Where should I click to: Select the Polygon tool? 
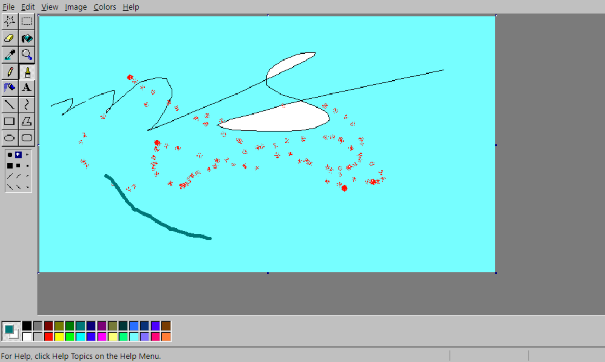[x=27, y=121]
